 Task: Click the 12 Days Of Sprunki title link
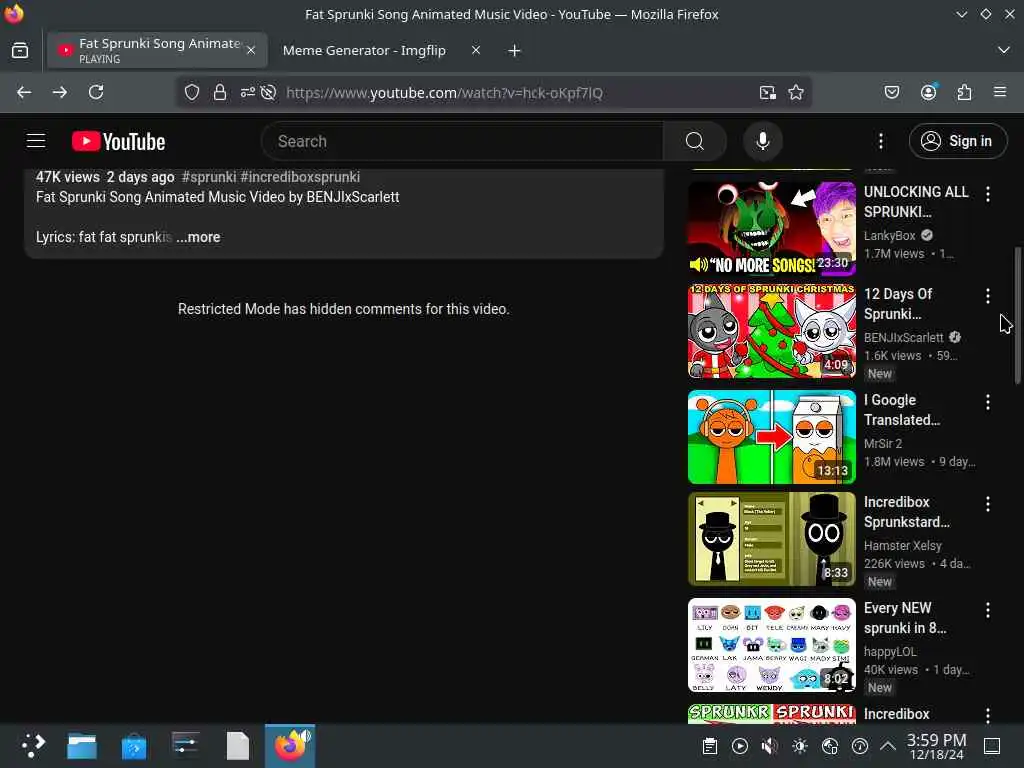click(x=899, y=304)
